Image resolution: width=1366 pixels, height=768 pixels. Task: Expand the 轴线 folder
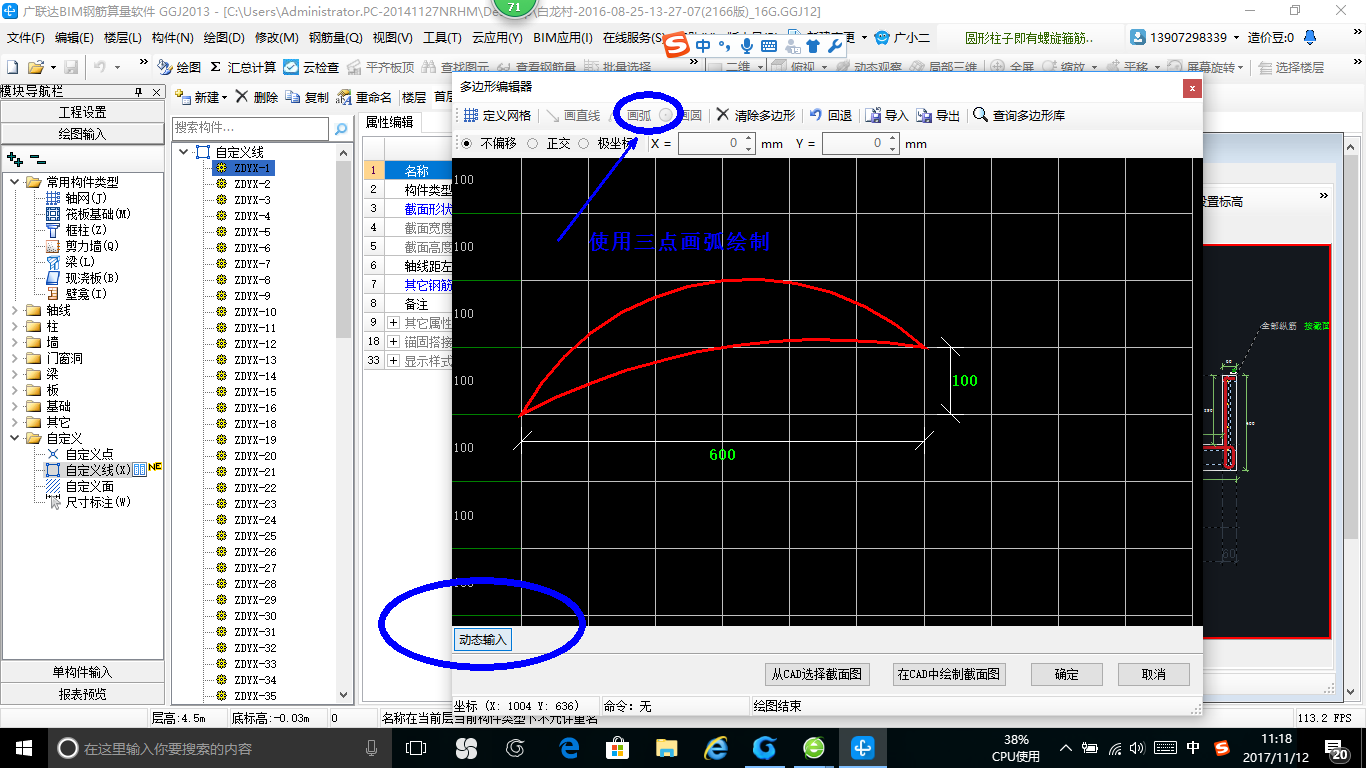click(15, 310)
